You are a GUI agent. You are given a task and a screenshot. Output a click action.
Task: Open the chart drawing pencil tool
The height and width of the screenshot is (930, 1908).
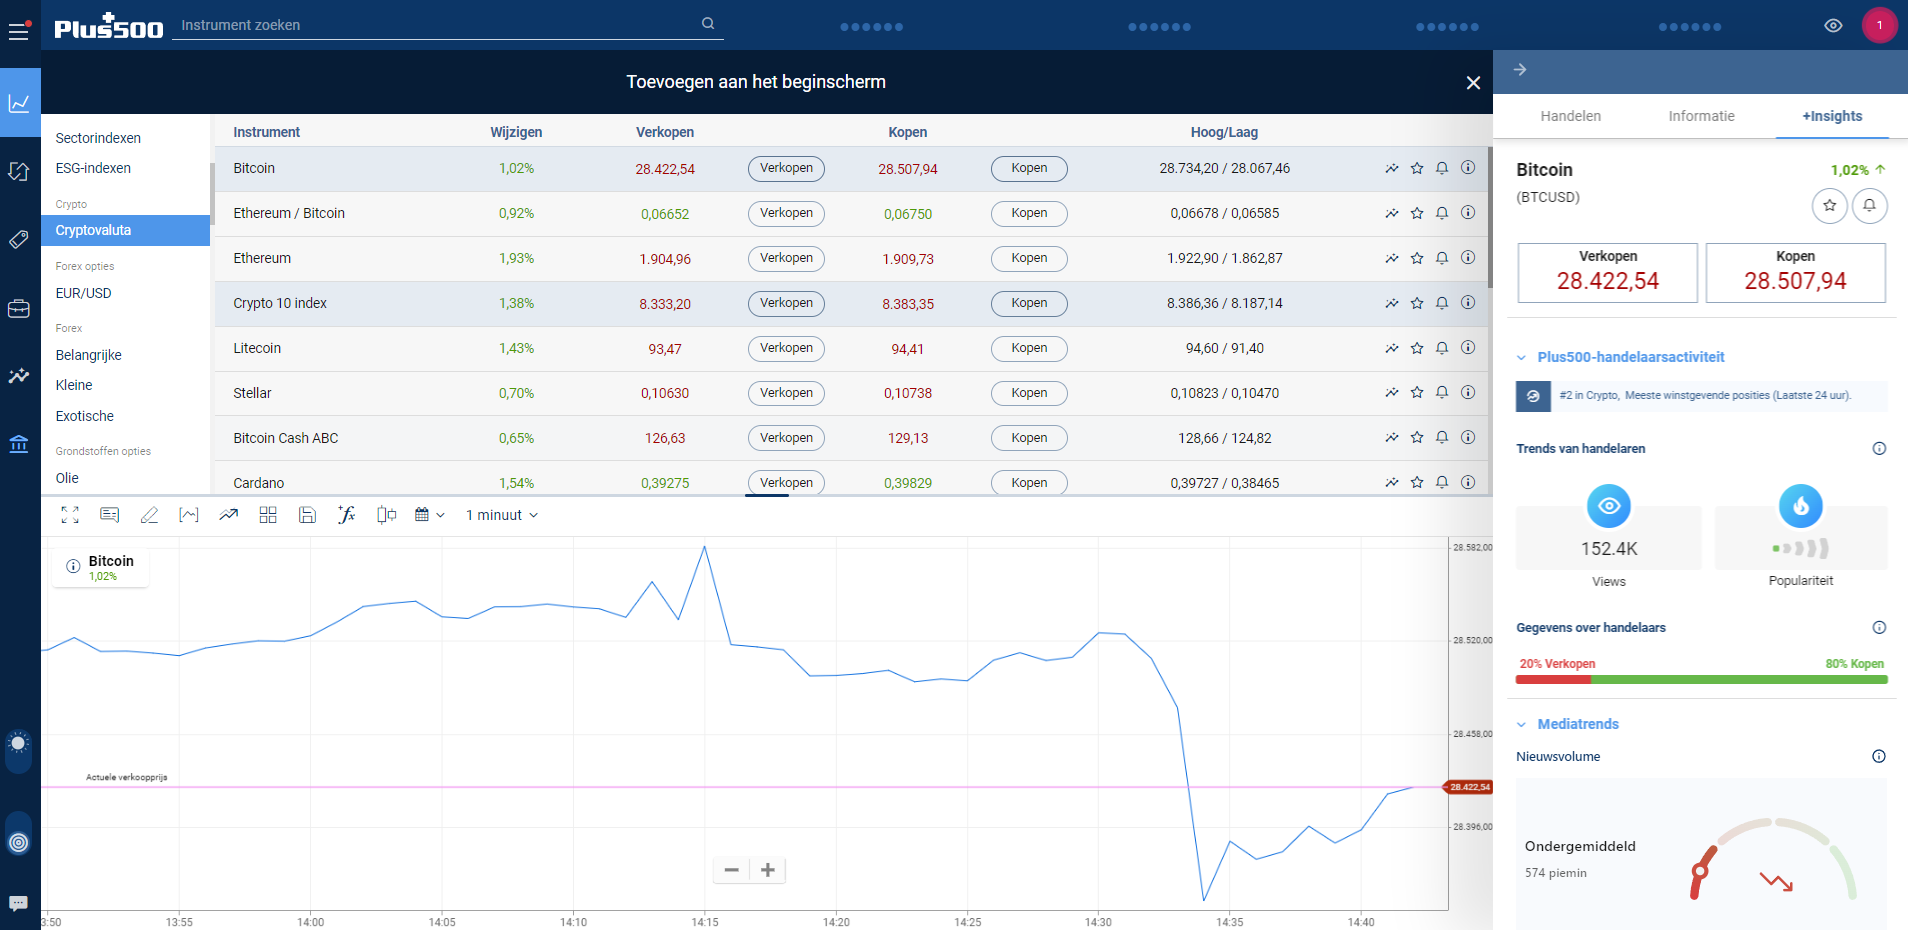(x=149, y=515)
